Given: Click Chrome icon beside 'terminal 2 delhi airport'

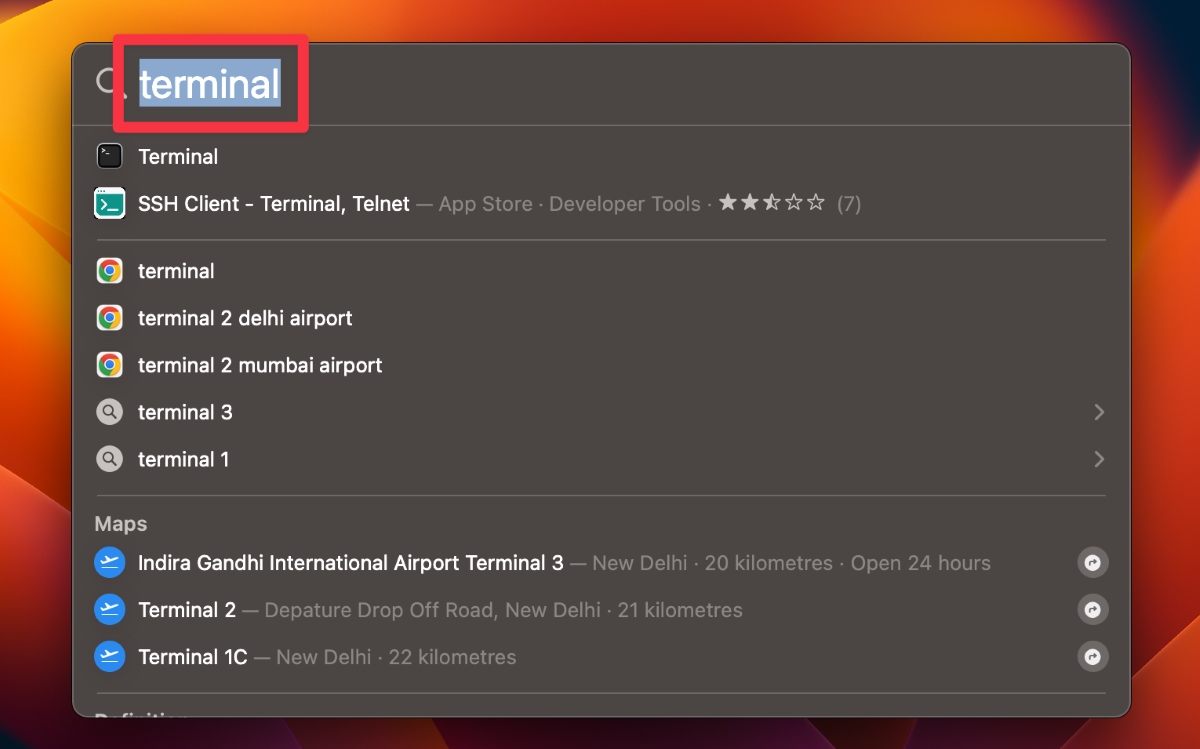Looking at the screenshot, I should (109, 318).
